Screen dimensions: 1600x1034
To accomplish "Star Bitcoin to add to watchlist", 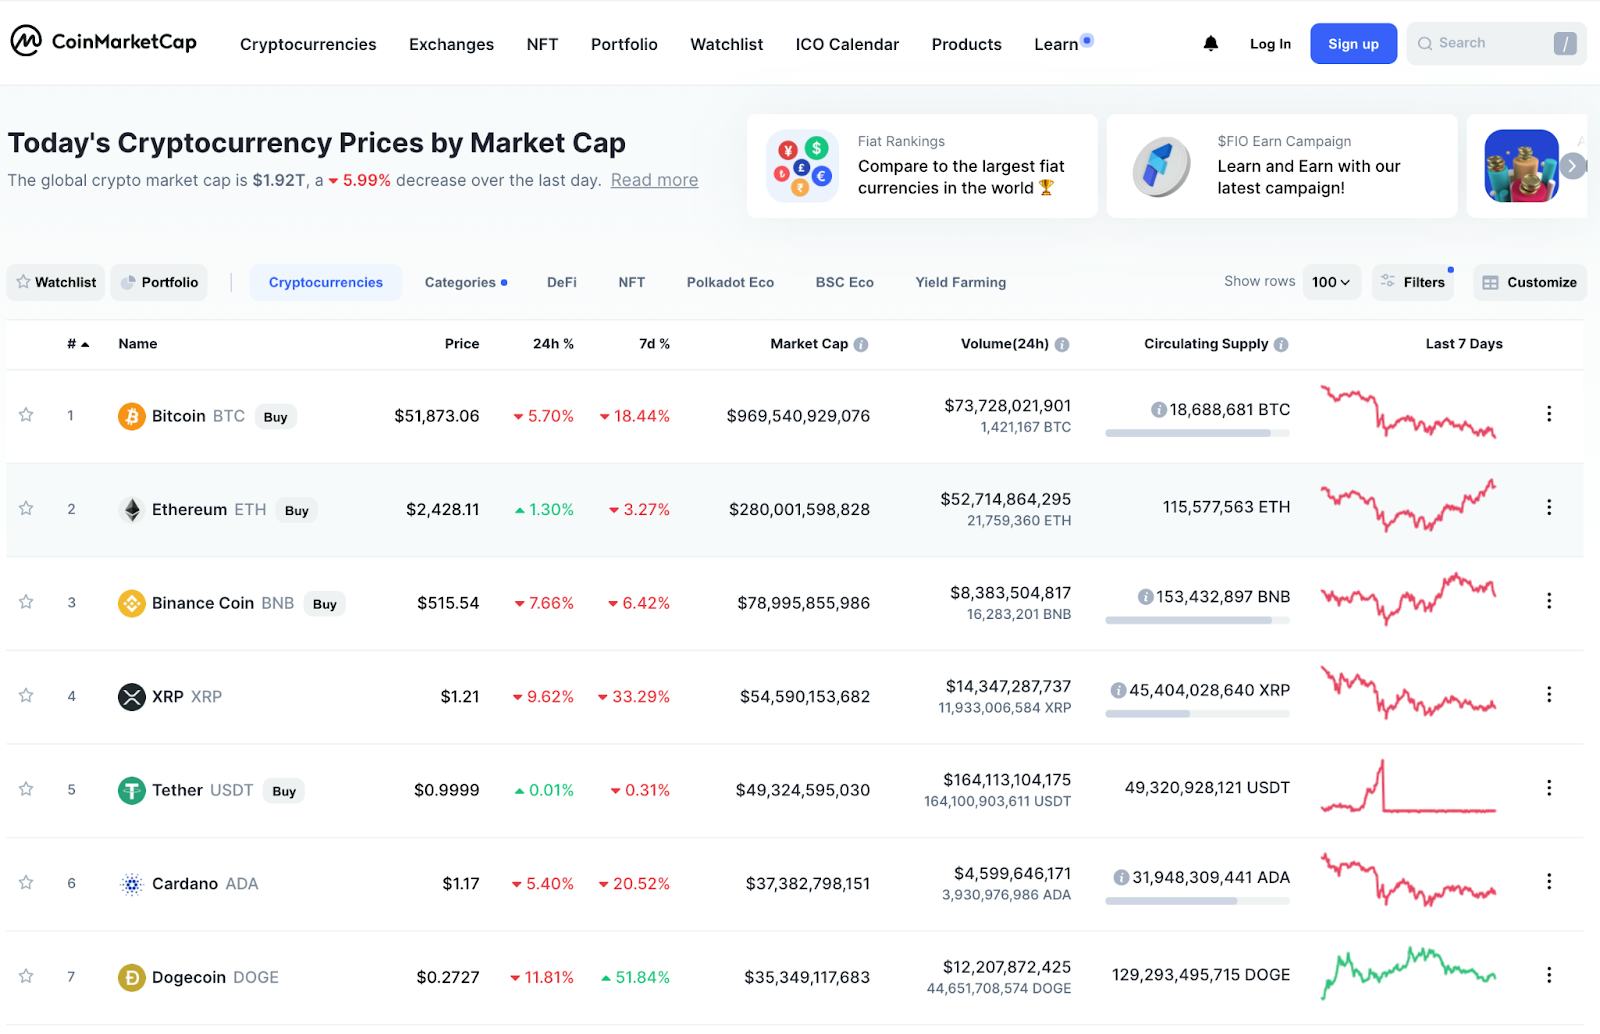I will coord(26,415).
